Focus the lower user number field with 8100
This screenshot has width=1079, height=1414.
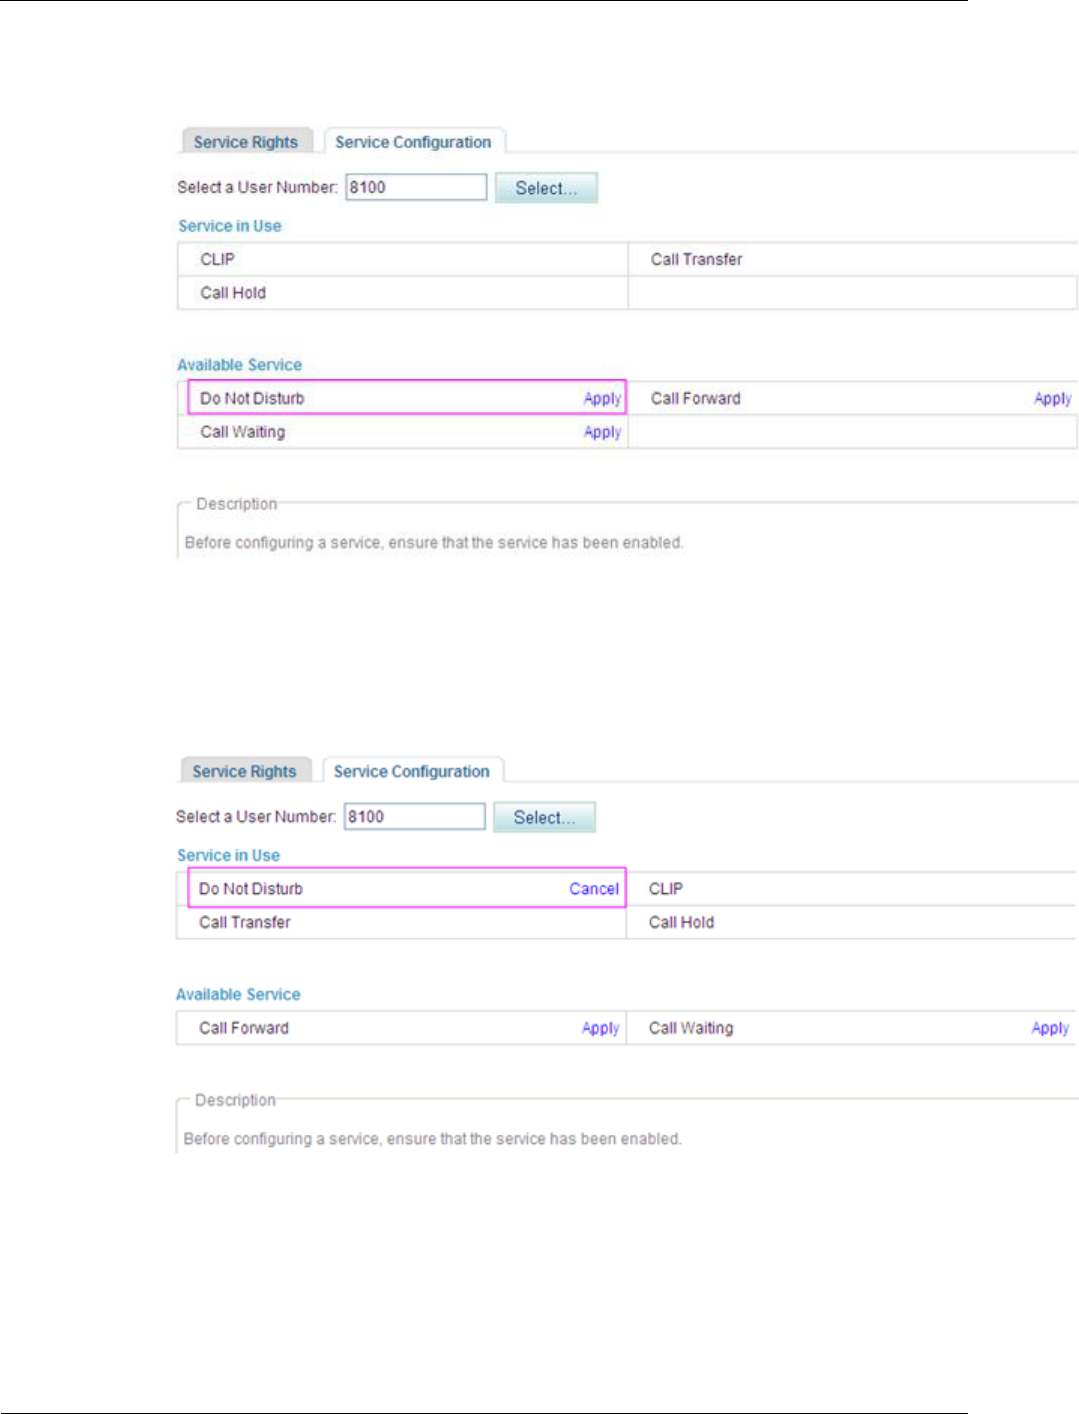pos(415,816)
